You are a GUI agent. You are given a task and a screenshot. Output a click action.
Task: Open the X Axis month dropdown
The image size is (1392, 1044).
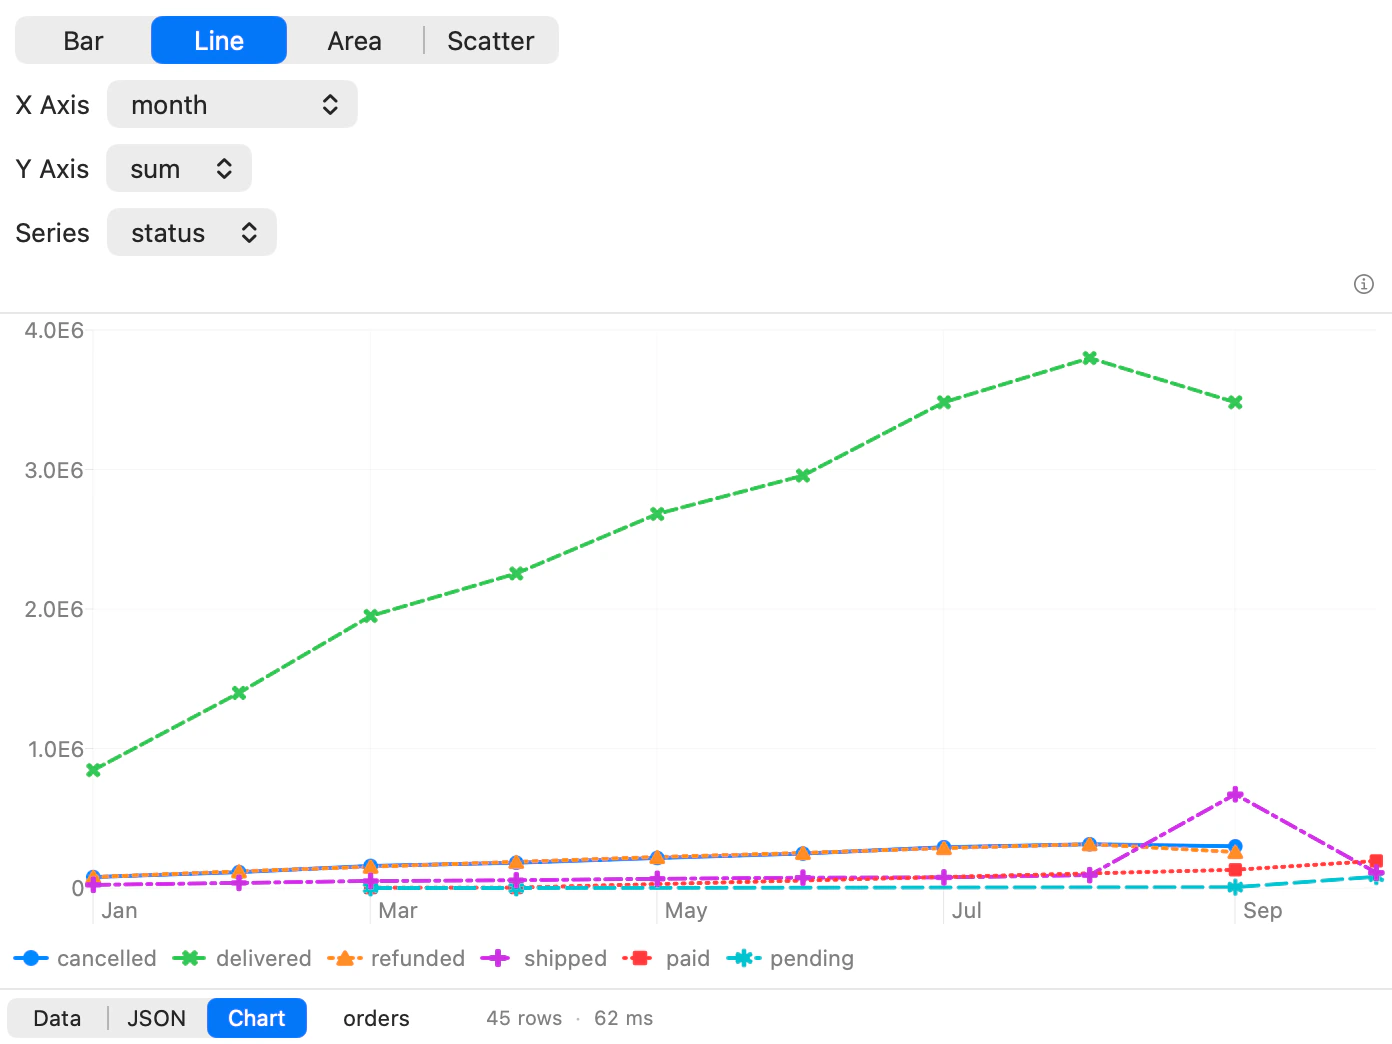click(232, 105)
